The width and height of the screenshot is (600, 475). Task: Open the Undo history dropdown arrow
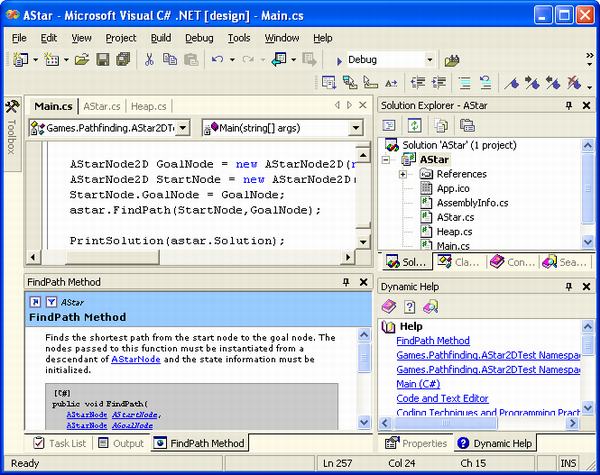pos(232,60)
